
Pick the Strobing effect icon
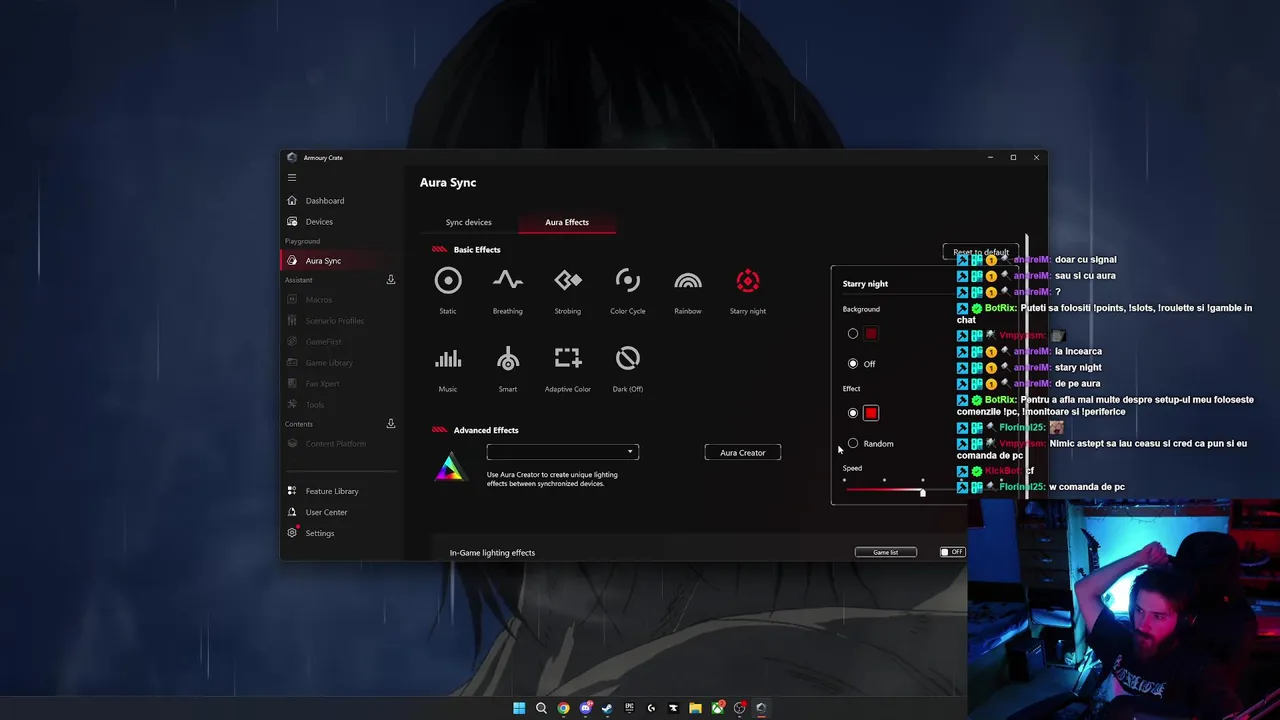click(568, 281)
